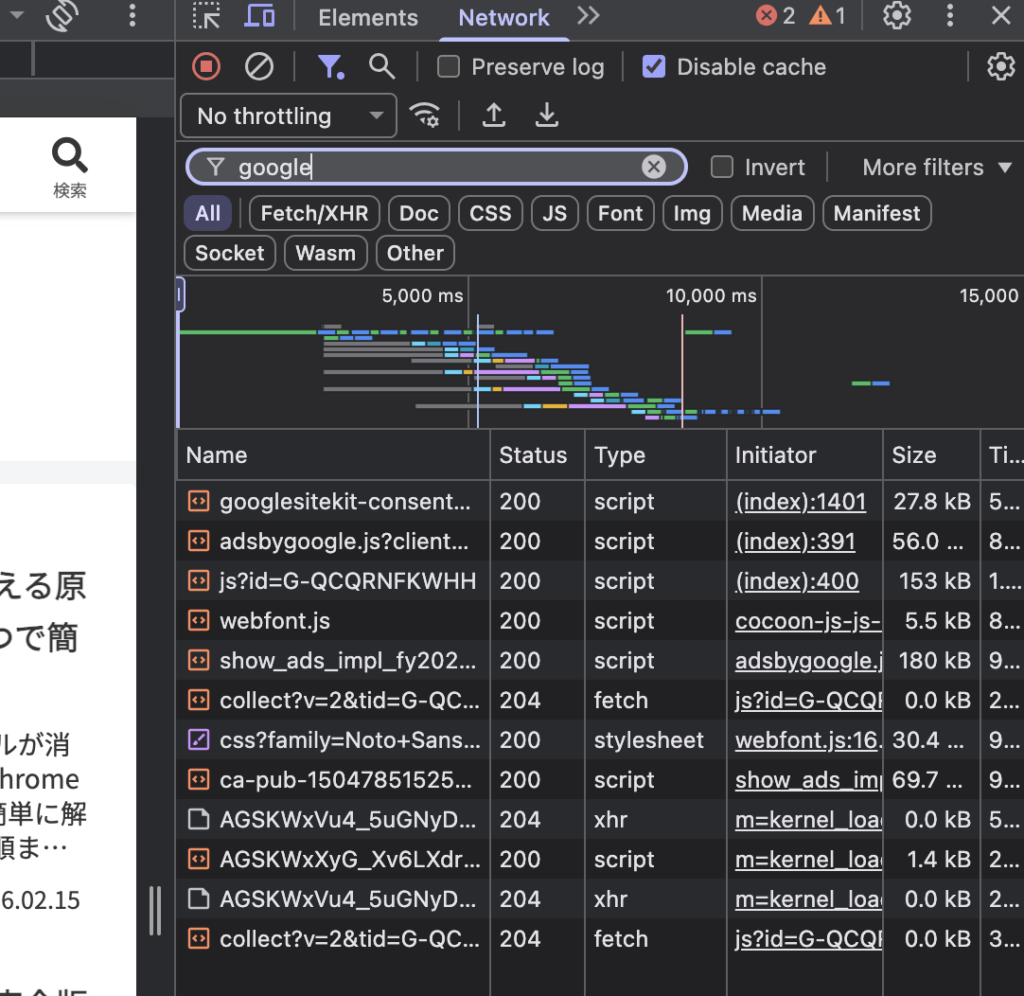Switch to the Elements tab
Screen dimensions: 1024x996
click(367, 17)
